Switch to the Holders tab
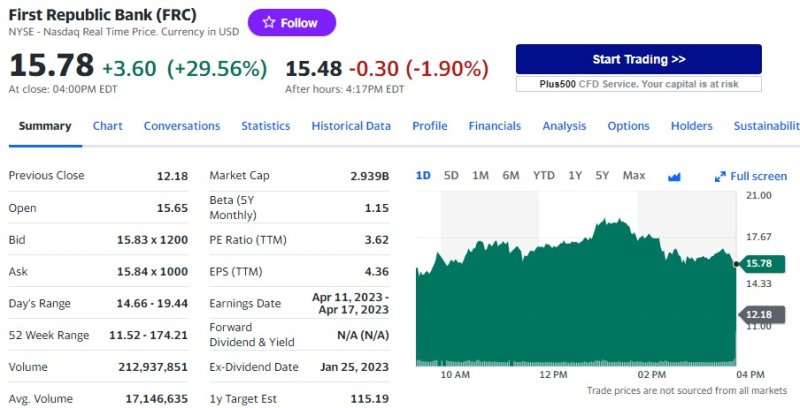800x408 pixels. click(692, 126)
